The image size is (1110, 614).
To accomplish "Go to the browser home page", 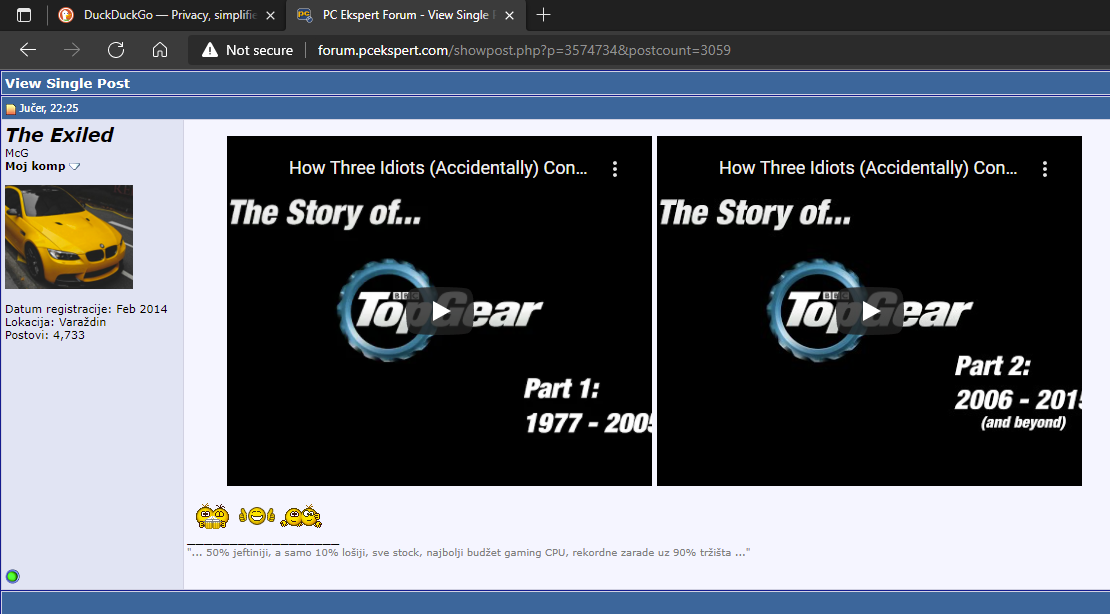I will (x=160, y=50).
